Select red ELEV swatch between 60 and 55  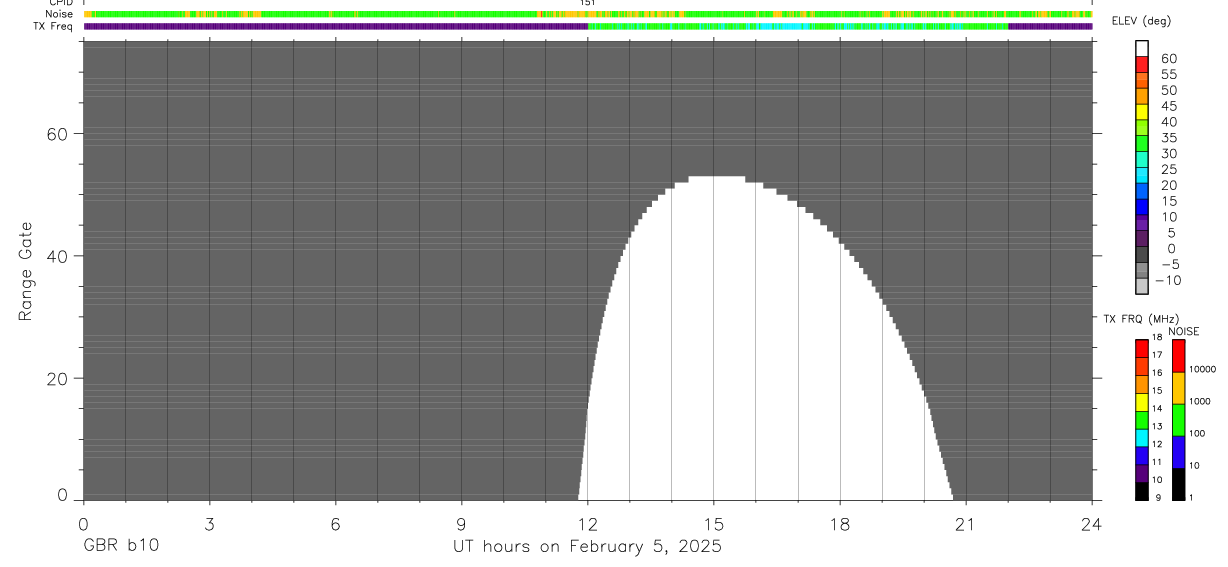tap(1142, 65)
